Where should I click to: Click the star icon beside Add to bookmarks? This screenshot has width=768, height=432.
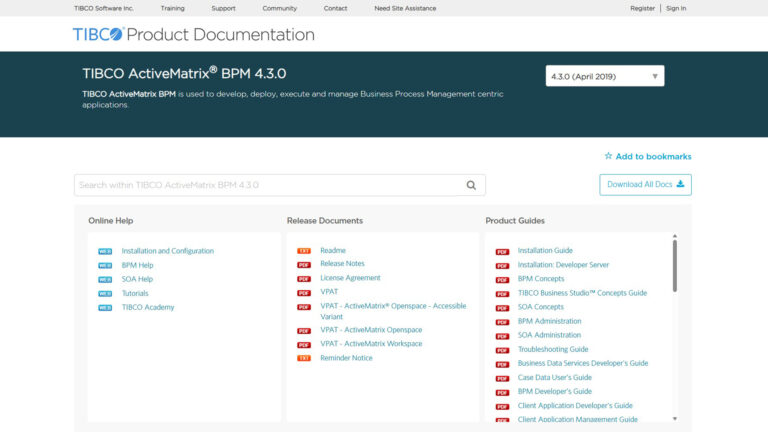tap(608, 156)
